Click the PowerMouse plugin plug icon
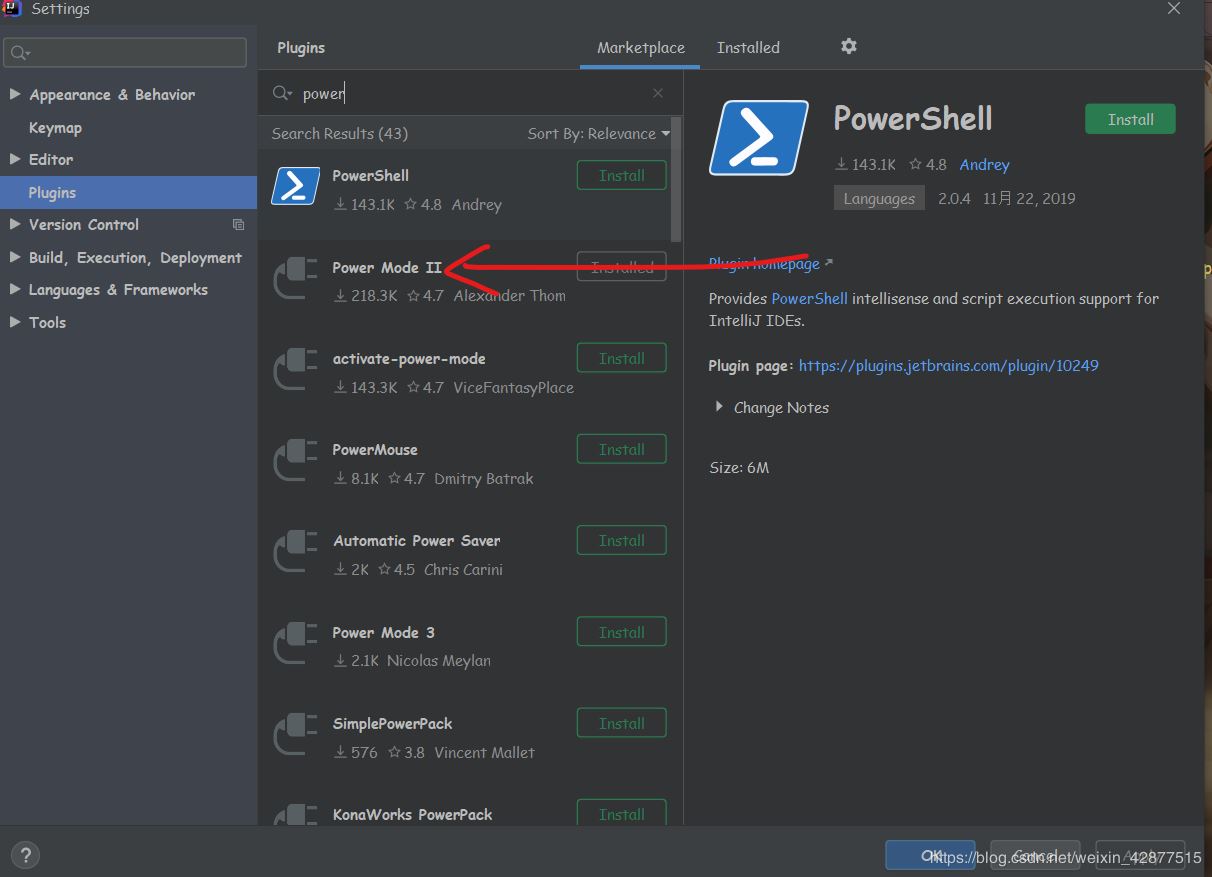 coord(295,460)
